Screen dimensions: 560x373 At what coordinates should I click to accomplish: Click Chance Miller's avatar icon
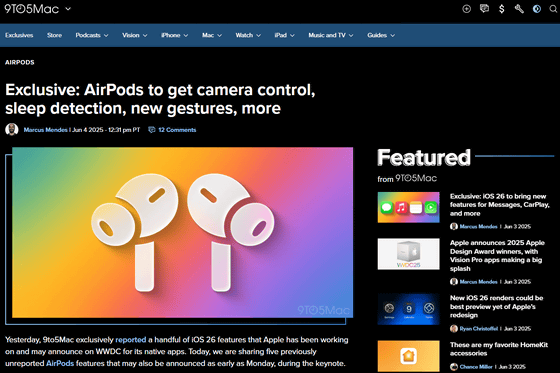(x=454, y=367)
